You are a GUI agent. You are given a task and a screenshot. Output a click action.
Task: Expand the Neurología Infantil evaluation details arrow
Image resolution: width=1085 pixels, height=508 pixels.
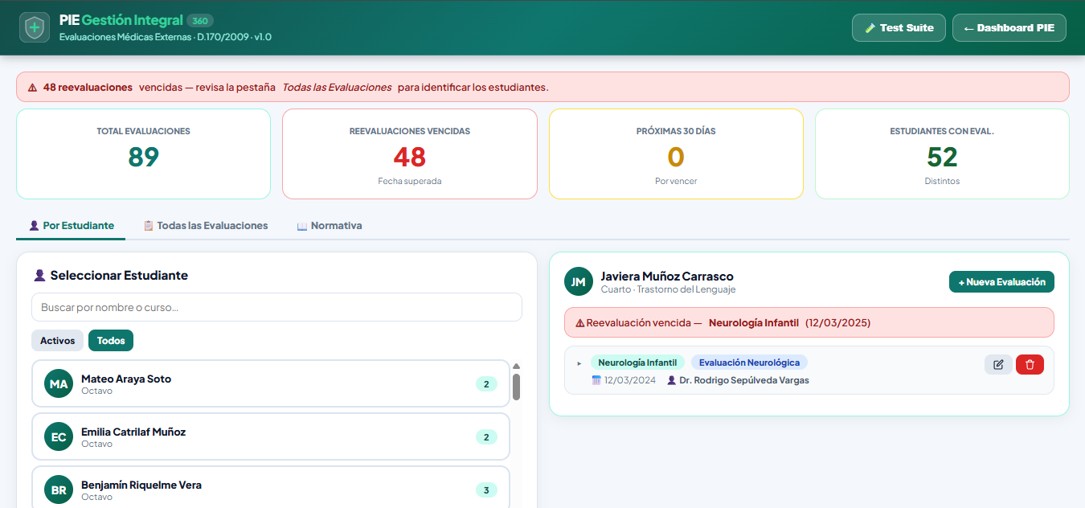(579, 363)
